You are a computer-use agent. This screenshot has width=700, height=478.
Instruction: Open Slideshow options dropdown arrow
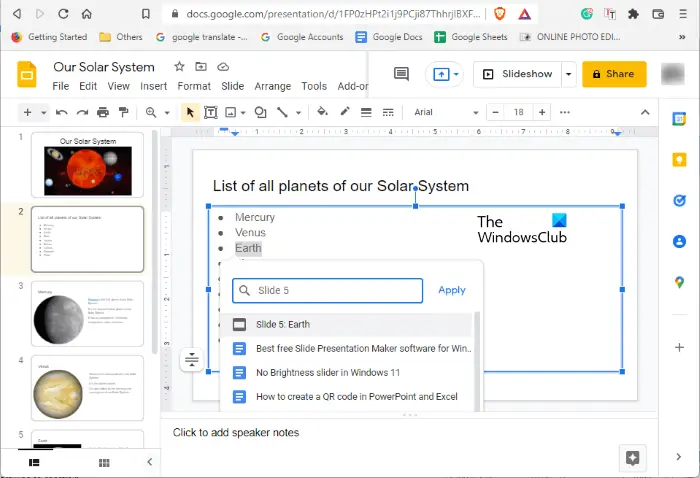[568, 74]
